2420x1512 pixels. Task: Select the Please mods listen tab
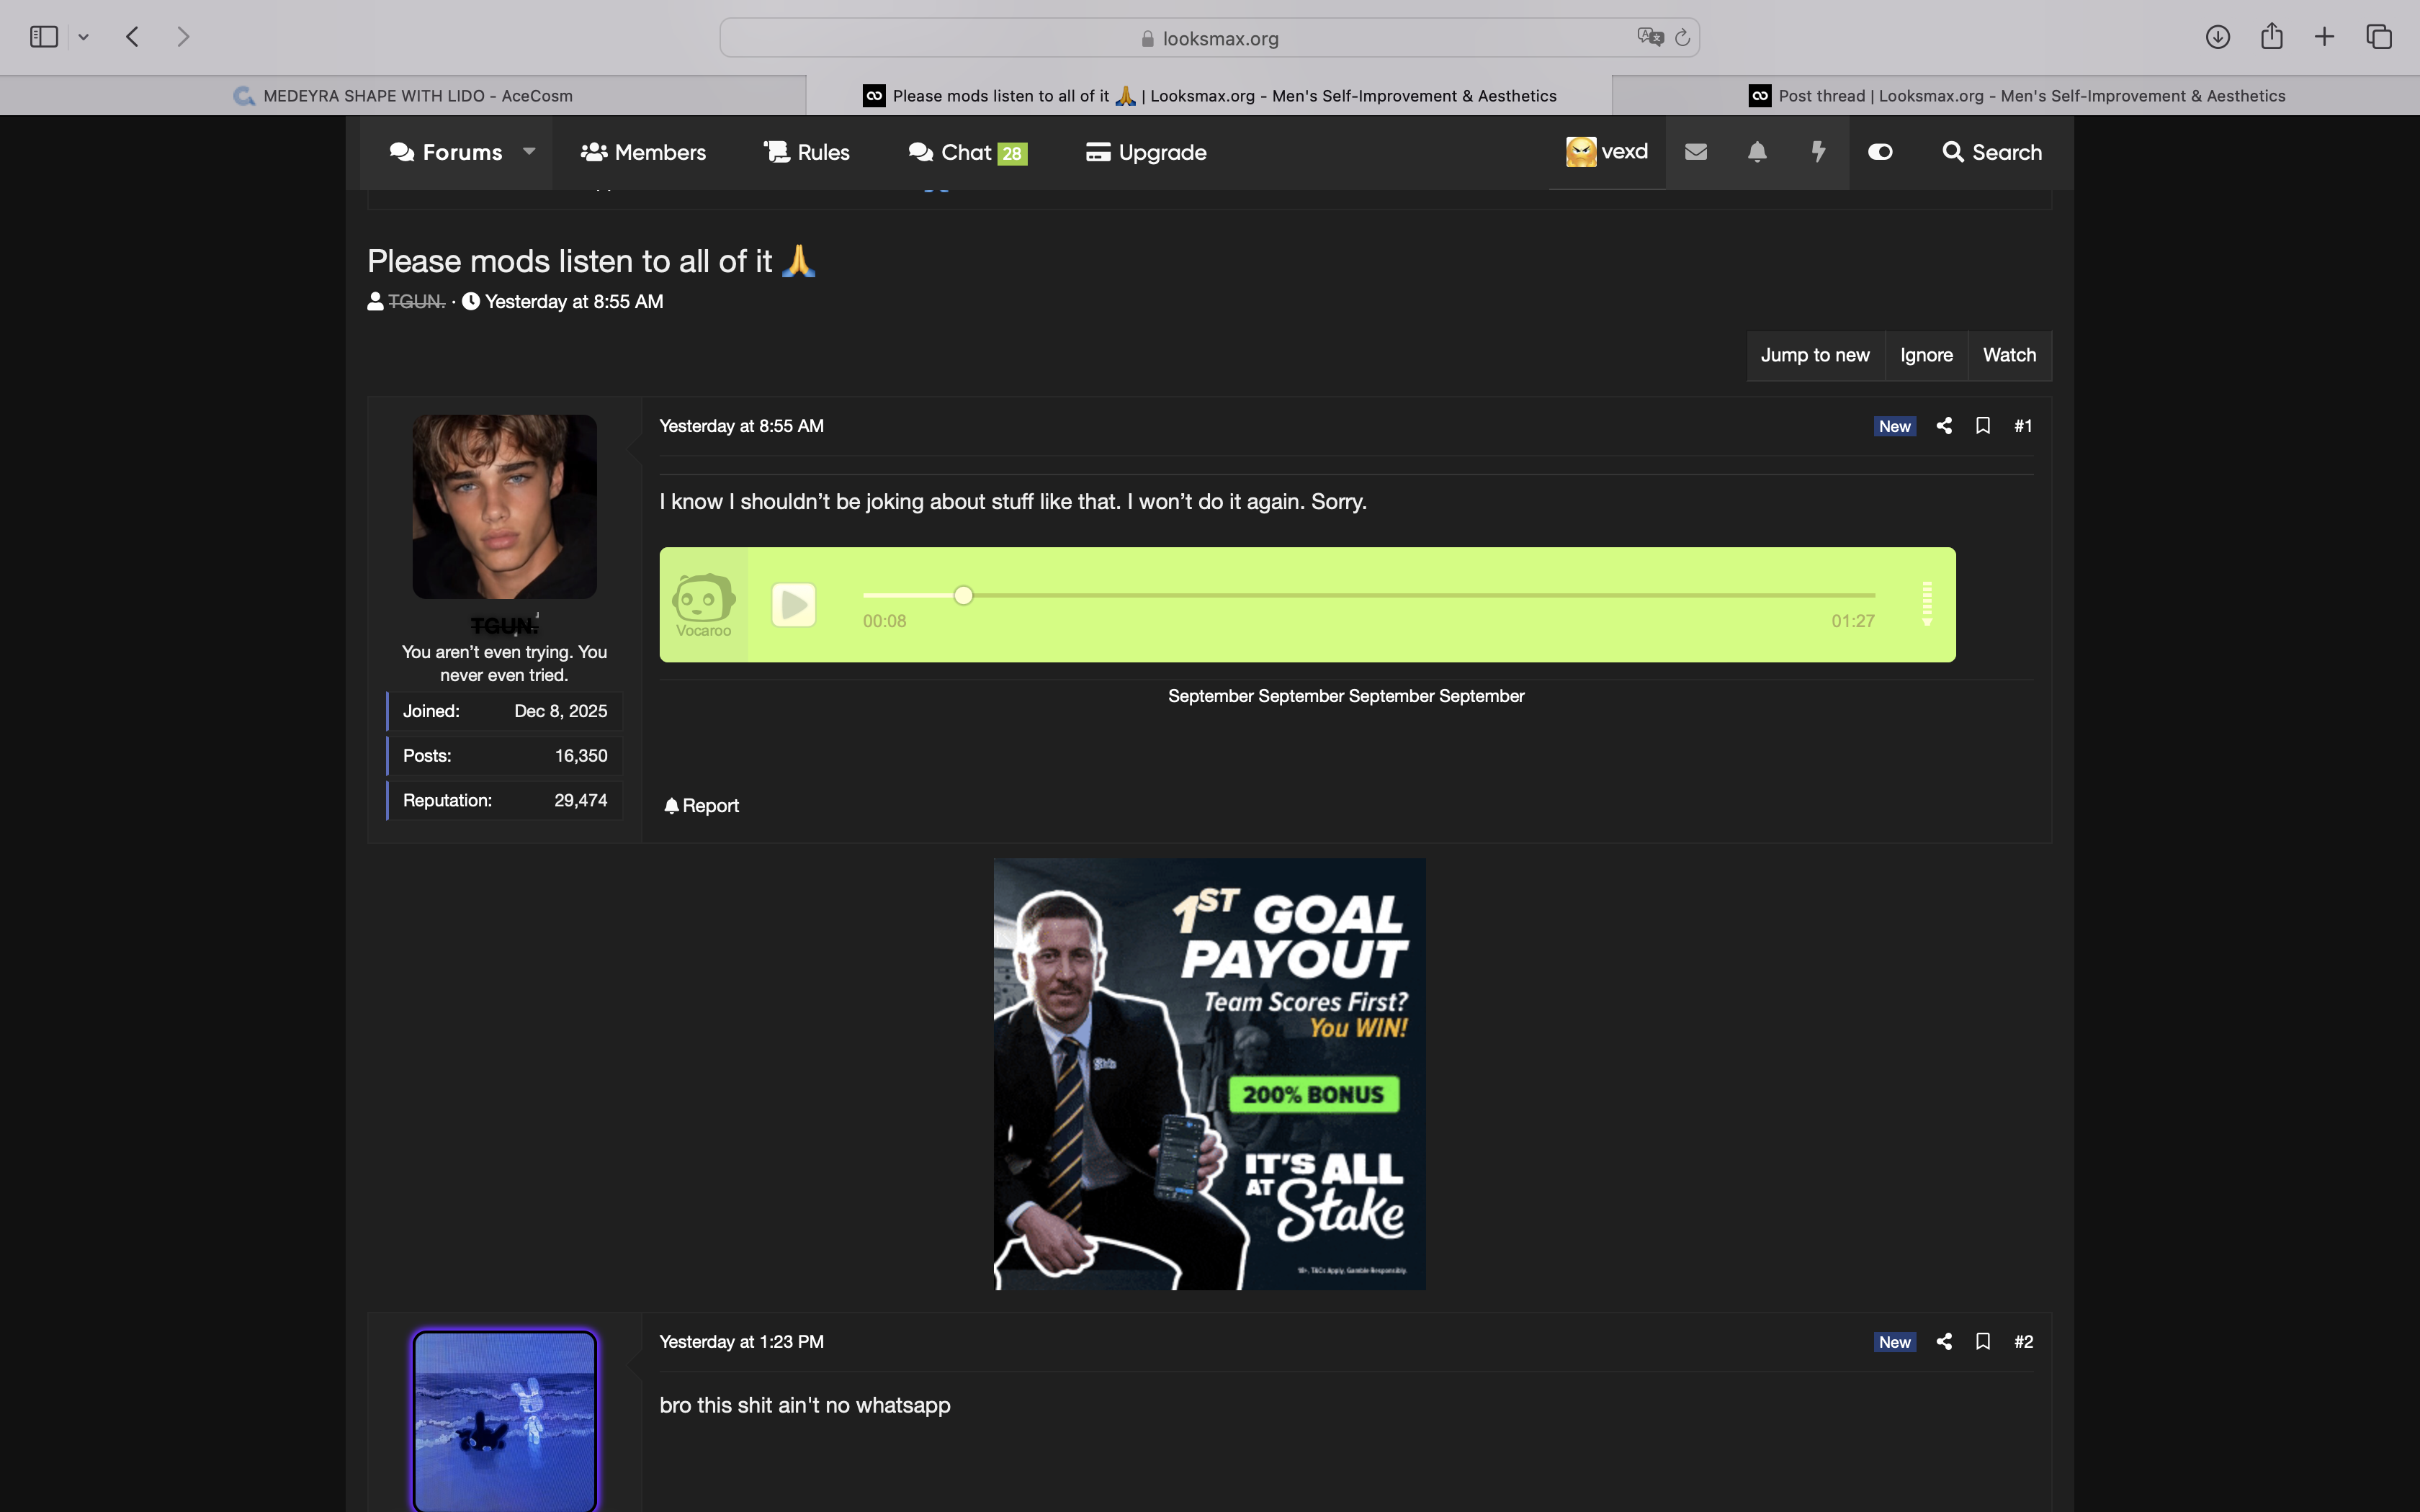[1209, 96]
